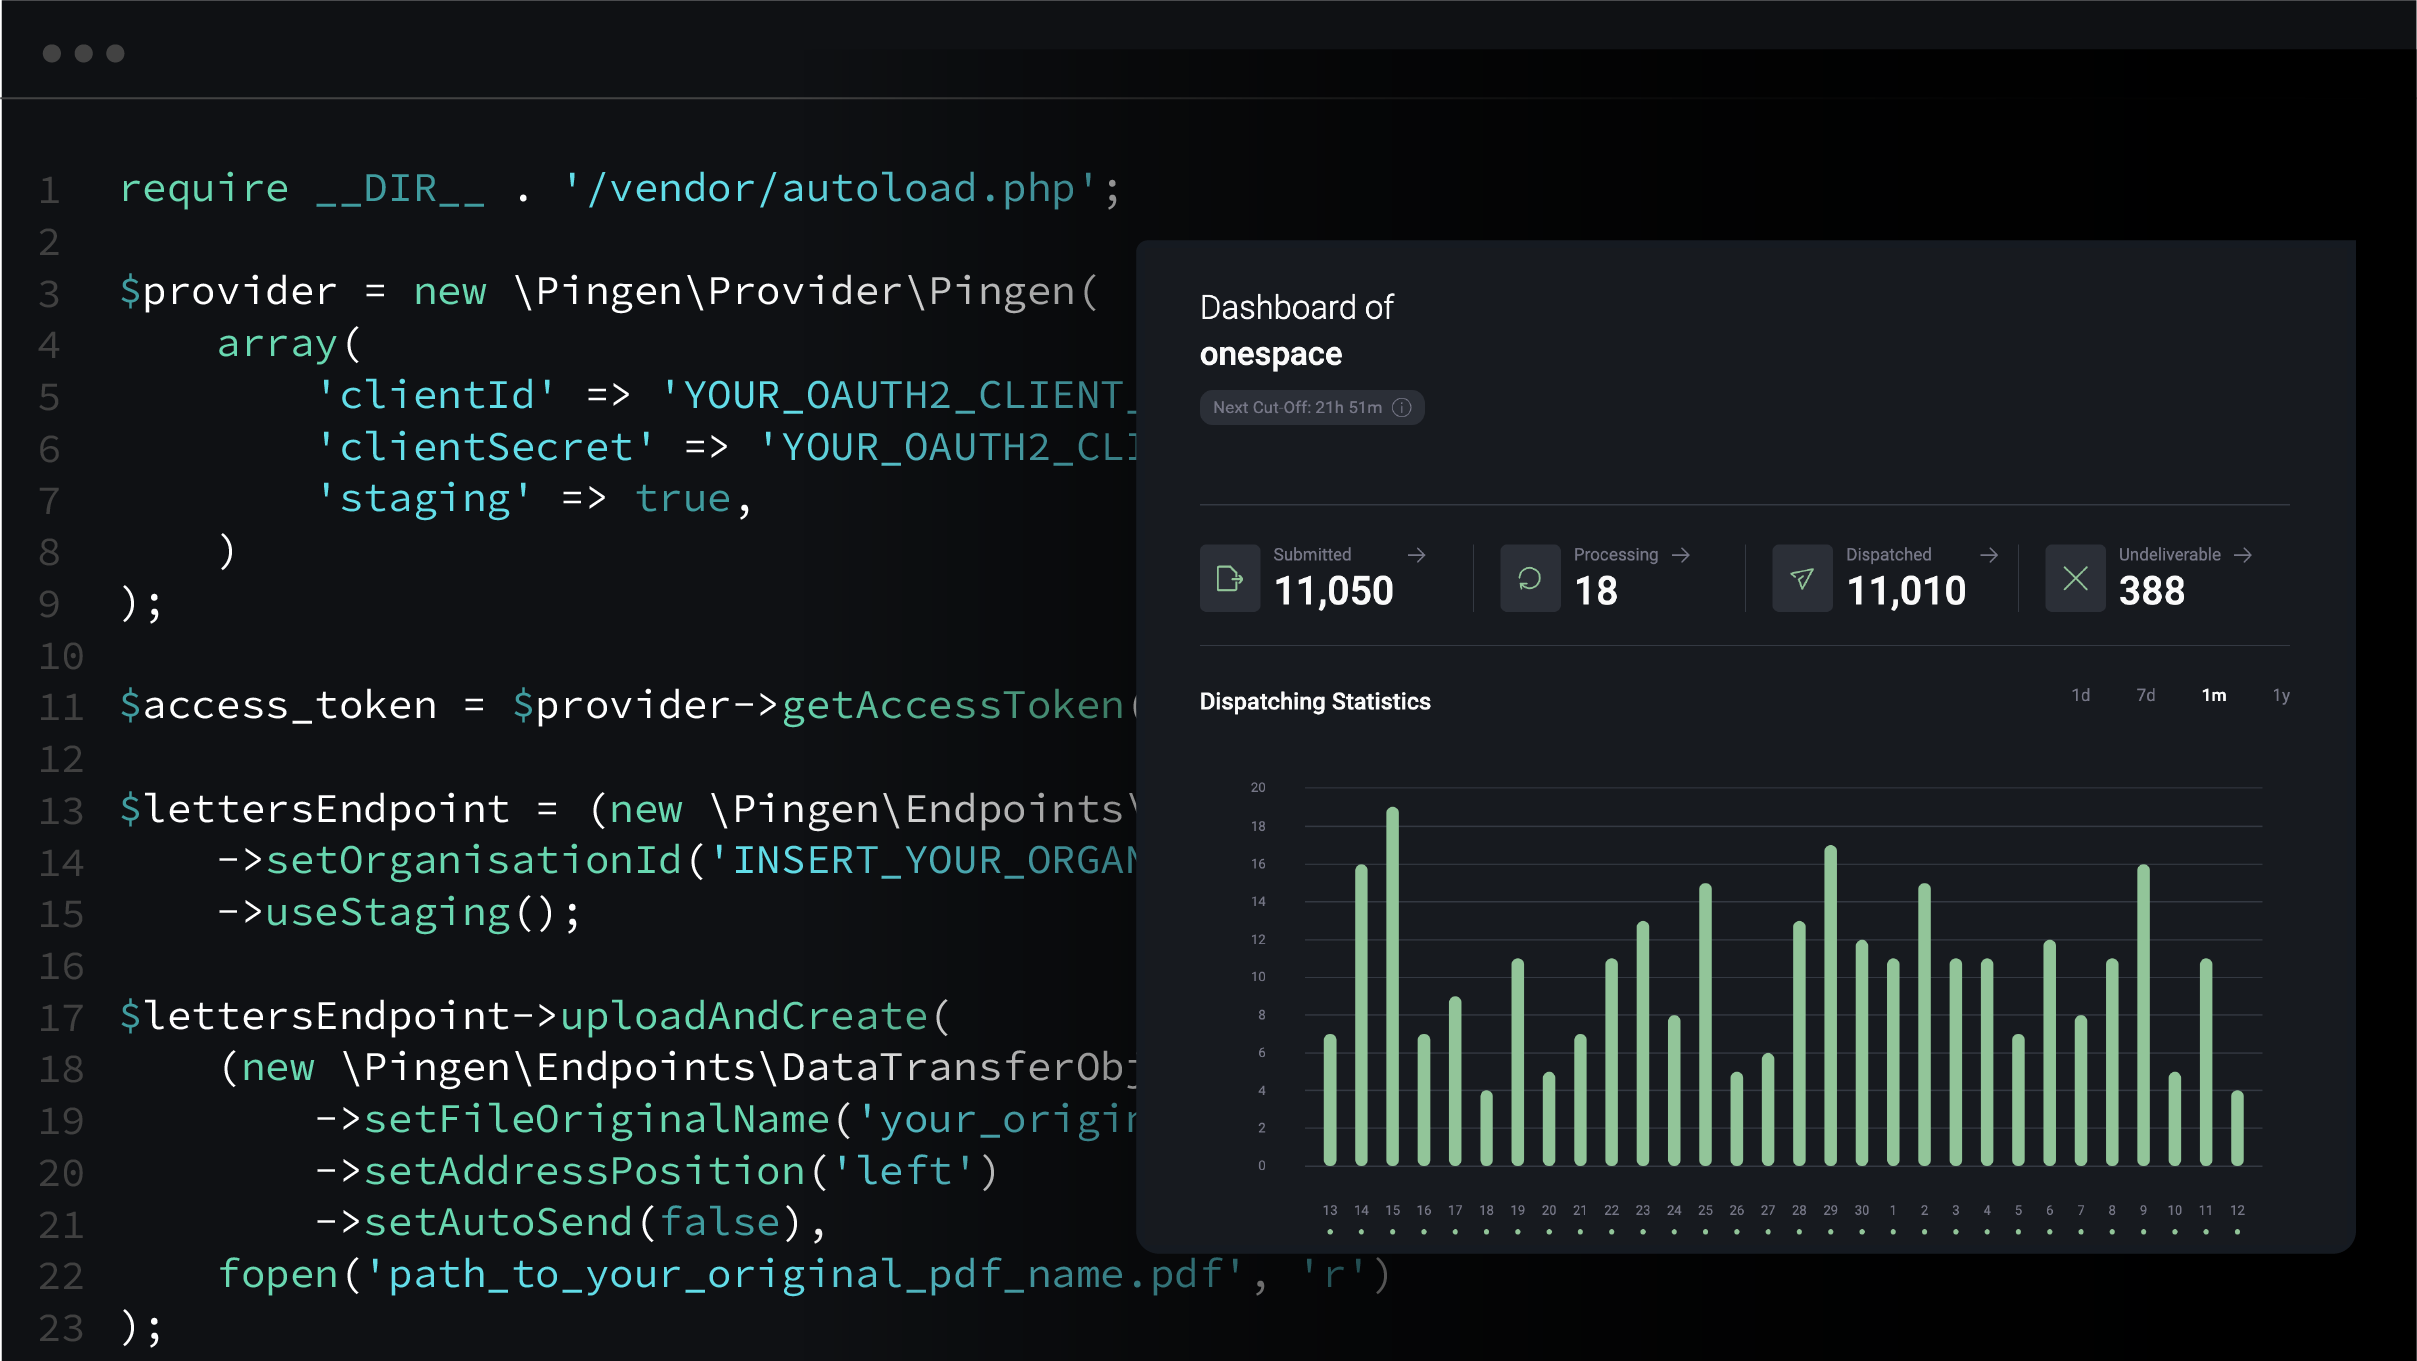This screenshot has height=1361, width=2417.
Task: Click the Processing refresh icon
Action: point(1529,578)
